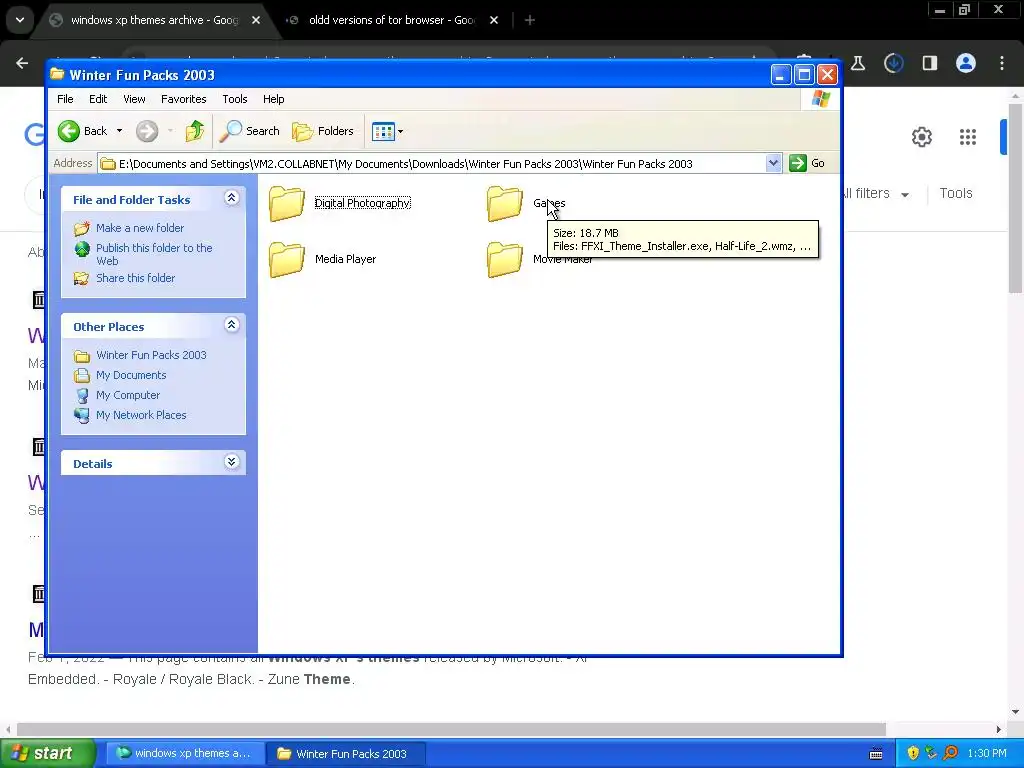
Task: Click the My Network Places icon
Action: point(82,415)
